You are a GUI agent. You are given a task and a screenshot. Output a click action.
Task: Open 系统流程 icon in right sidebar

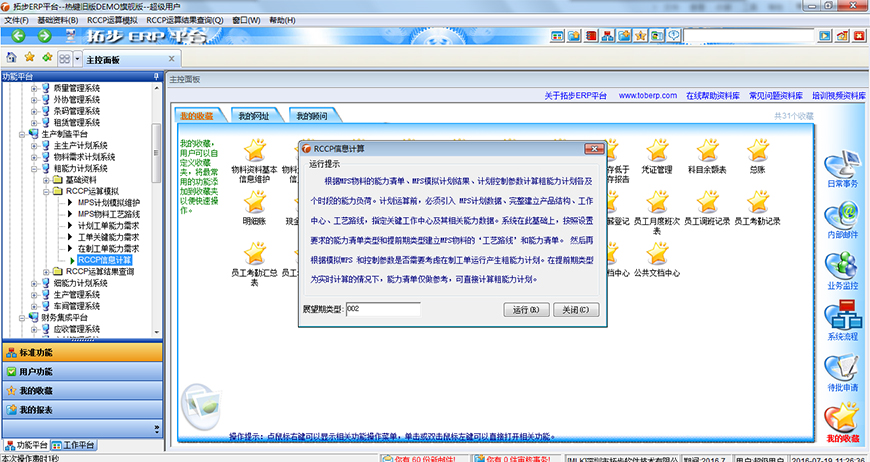click(x=842, y=318)
